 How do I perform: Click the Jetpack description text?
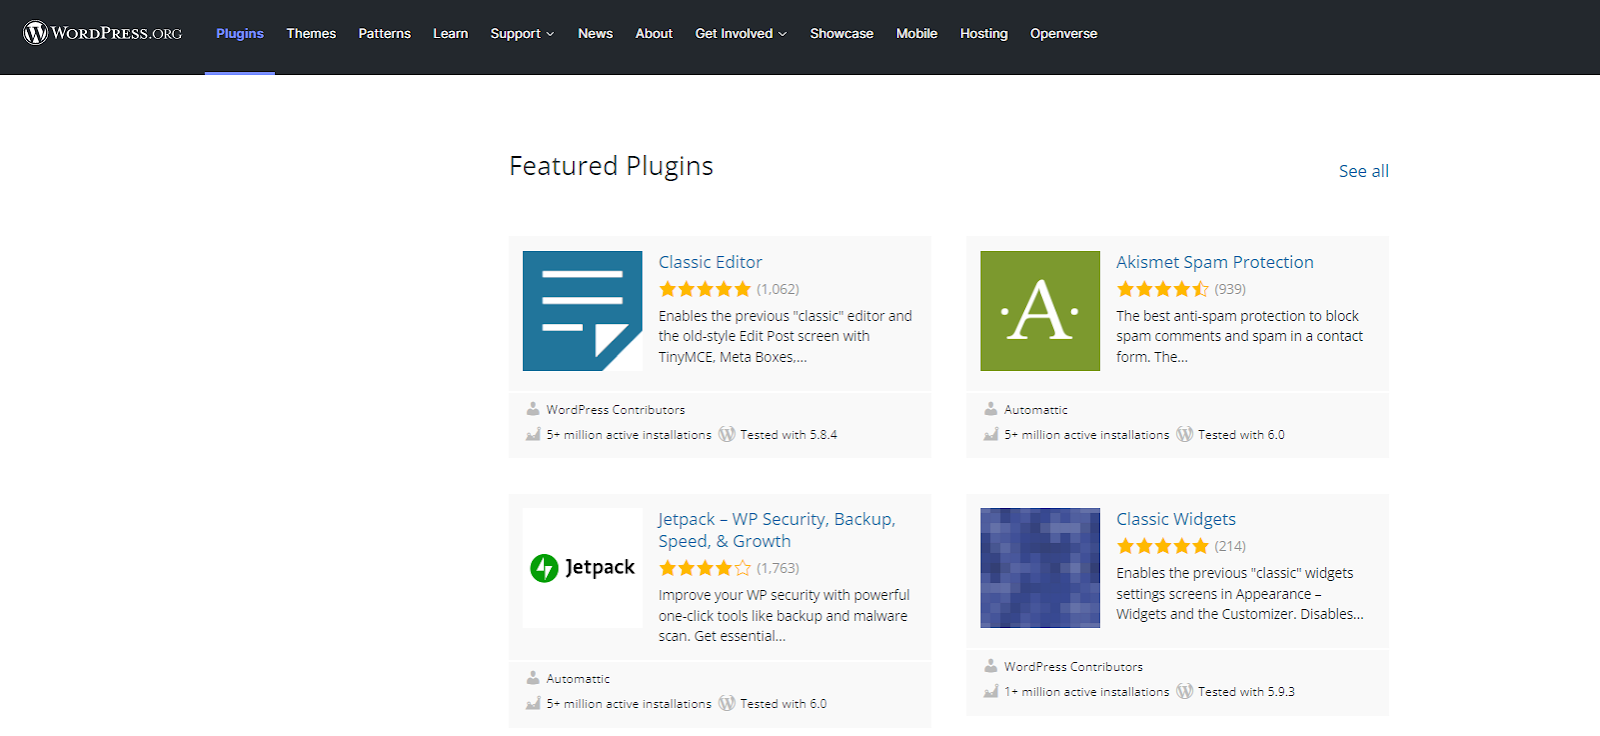tap(784, 615)
